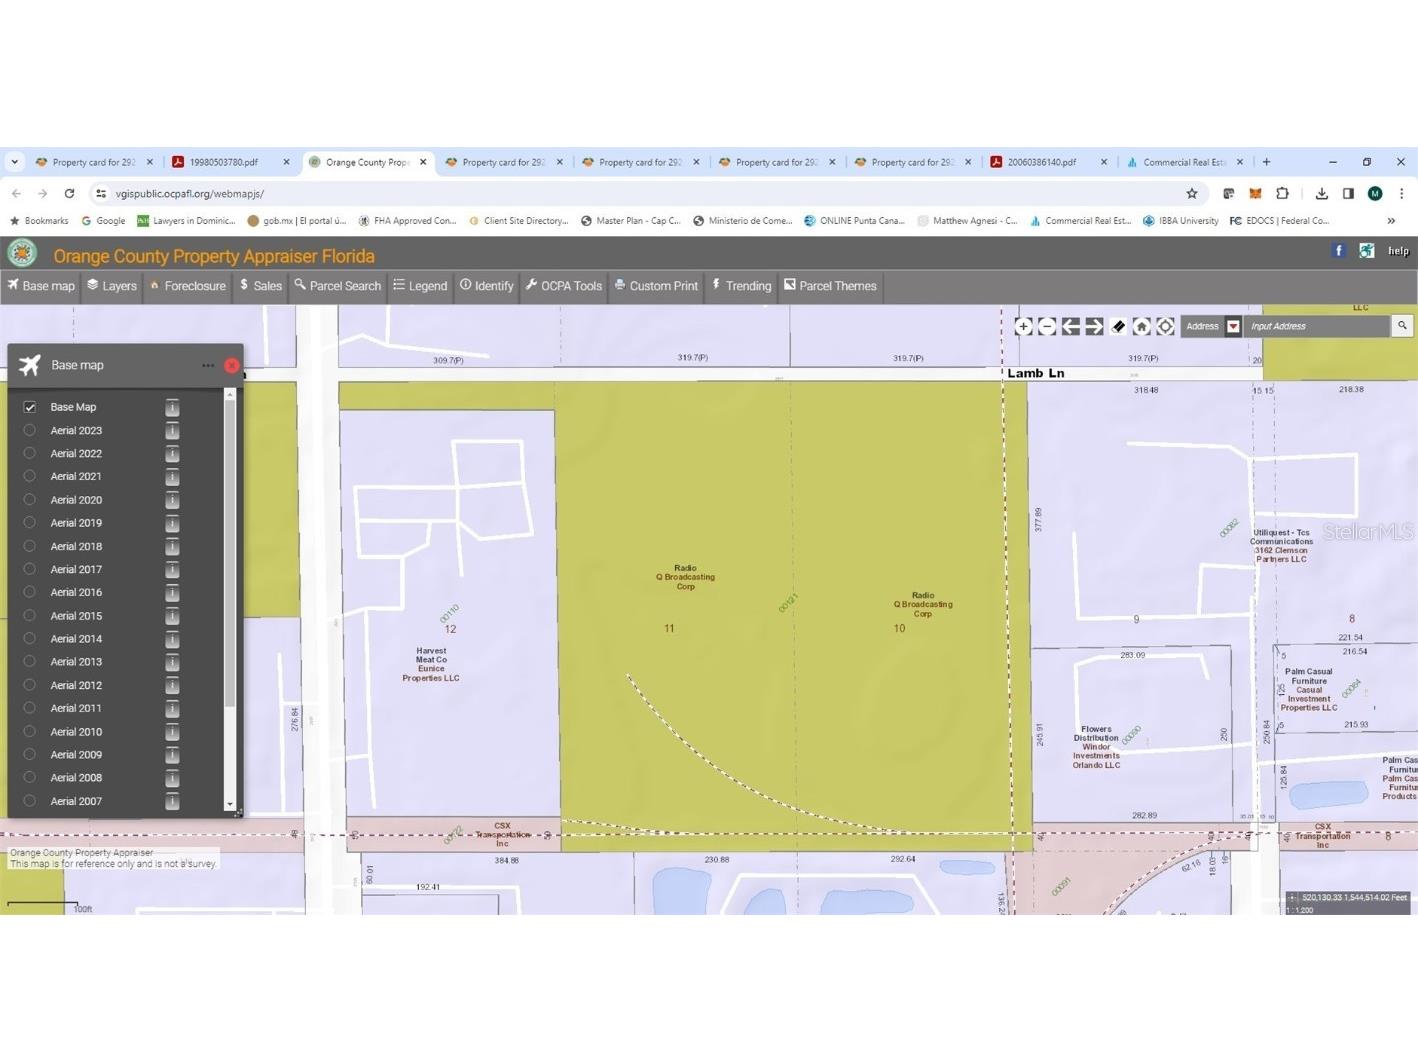Image resolution: width=1418 pixels, height=1063 pixels.
Task: Open the Parcel Search menu
Action: [337, 286]
